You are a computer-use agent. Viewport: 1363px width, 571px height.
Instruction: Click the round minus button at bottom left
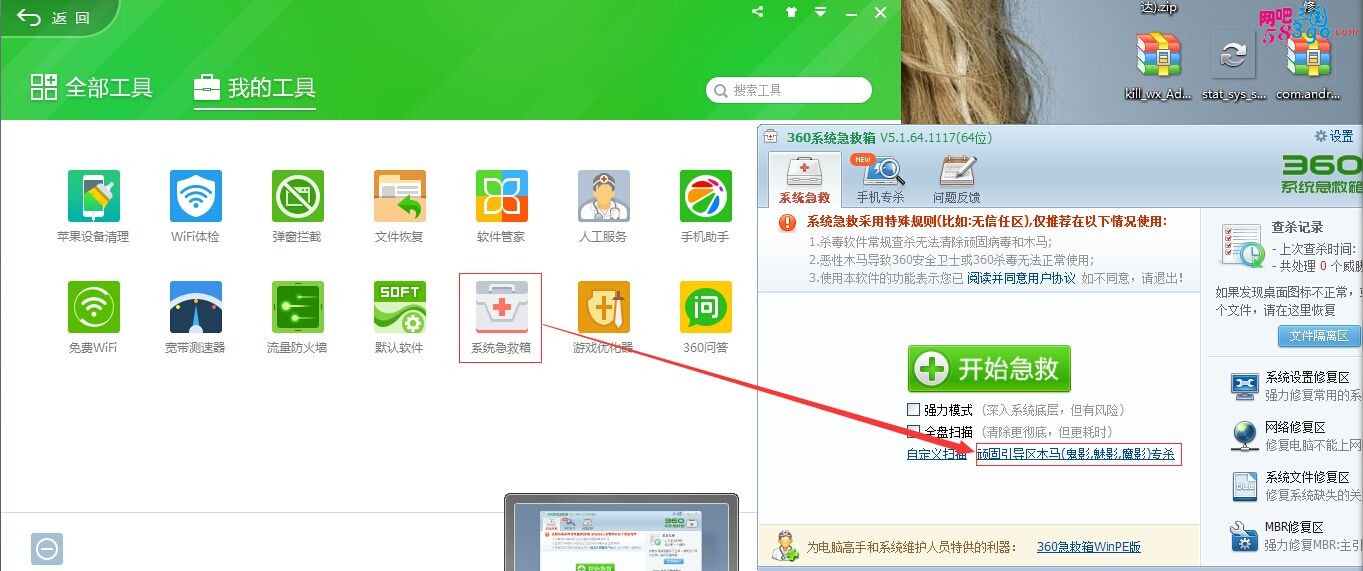47,548
